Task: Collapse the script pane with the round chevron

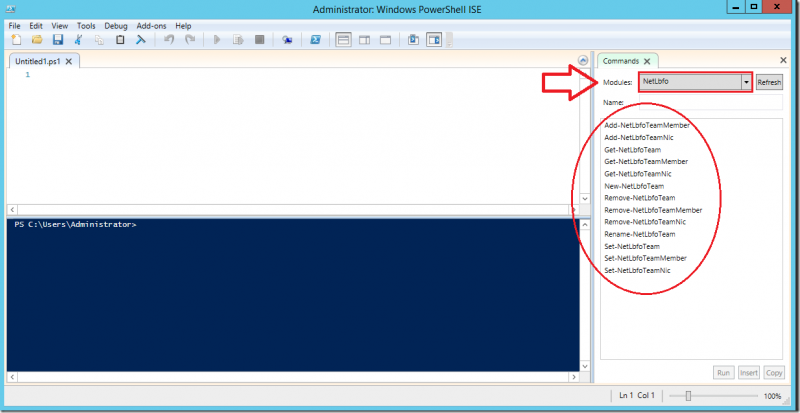Action: click(583, 60)
